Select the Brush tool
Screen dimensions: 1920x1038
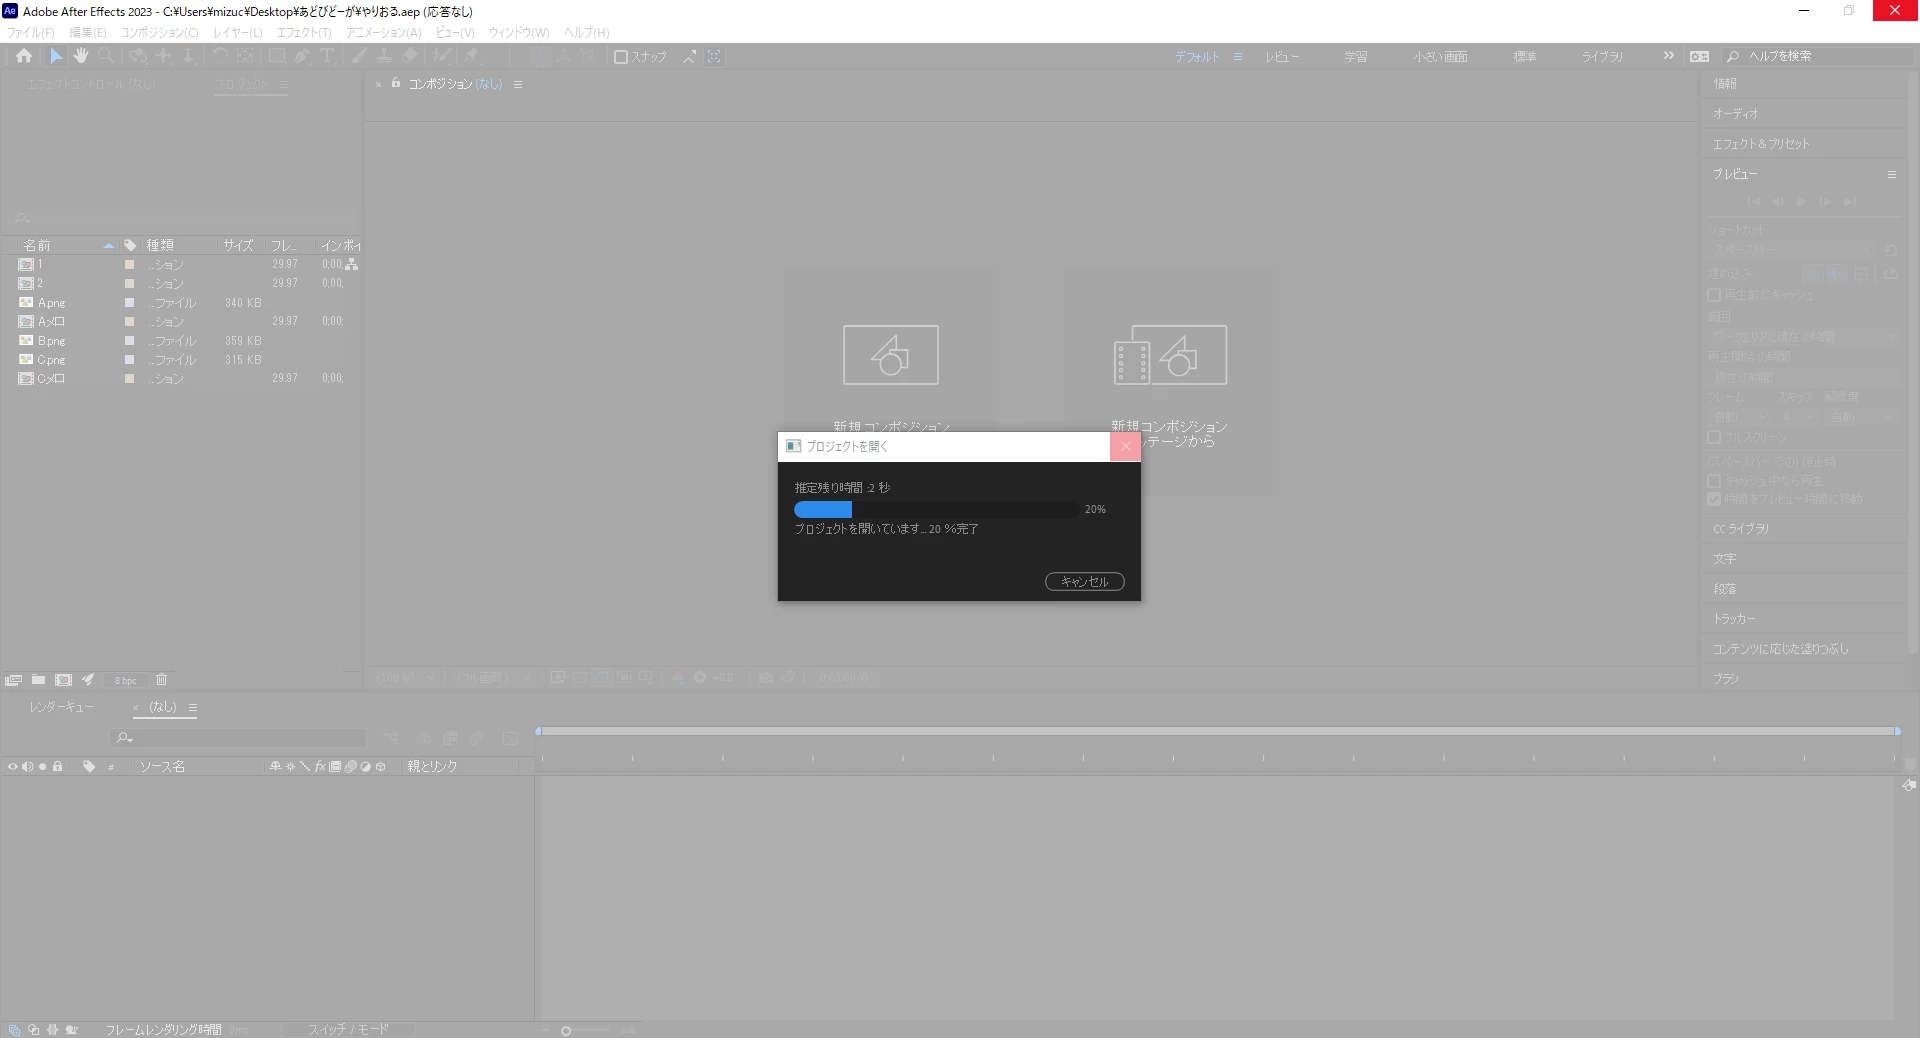click(359, 56)
